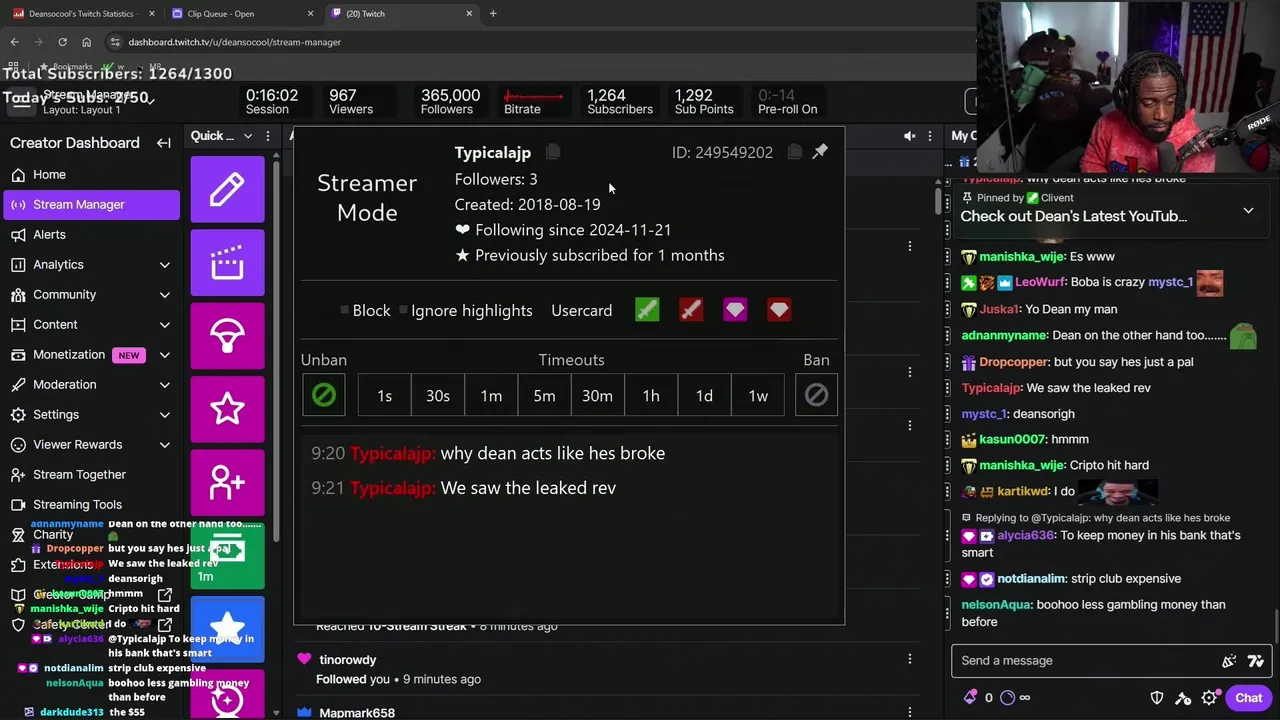Open the party popper celebration icon in chat input
This screenshot has height=720, width=1280.
coord(1229,660)
